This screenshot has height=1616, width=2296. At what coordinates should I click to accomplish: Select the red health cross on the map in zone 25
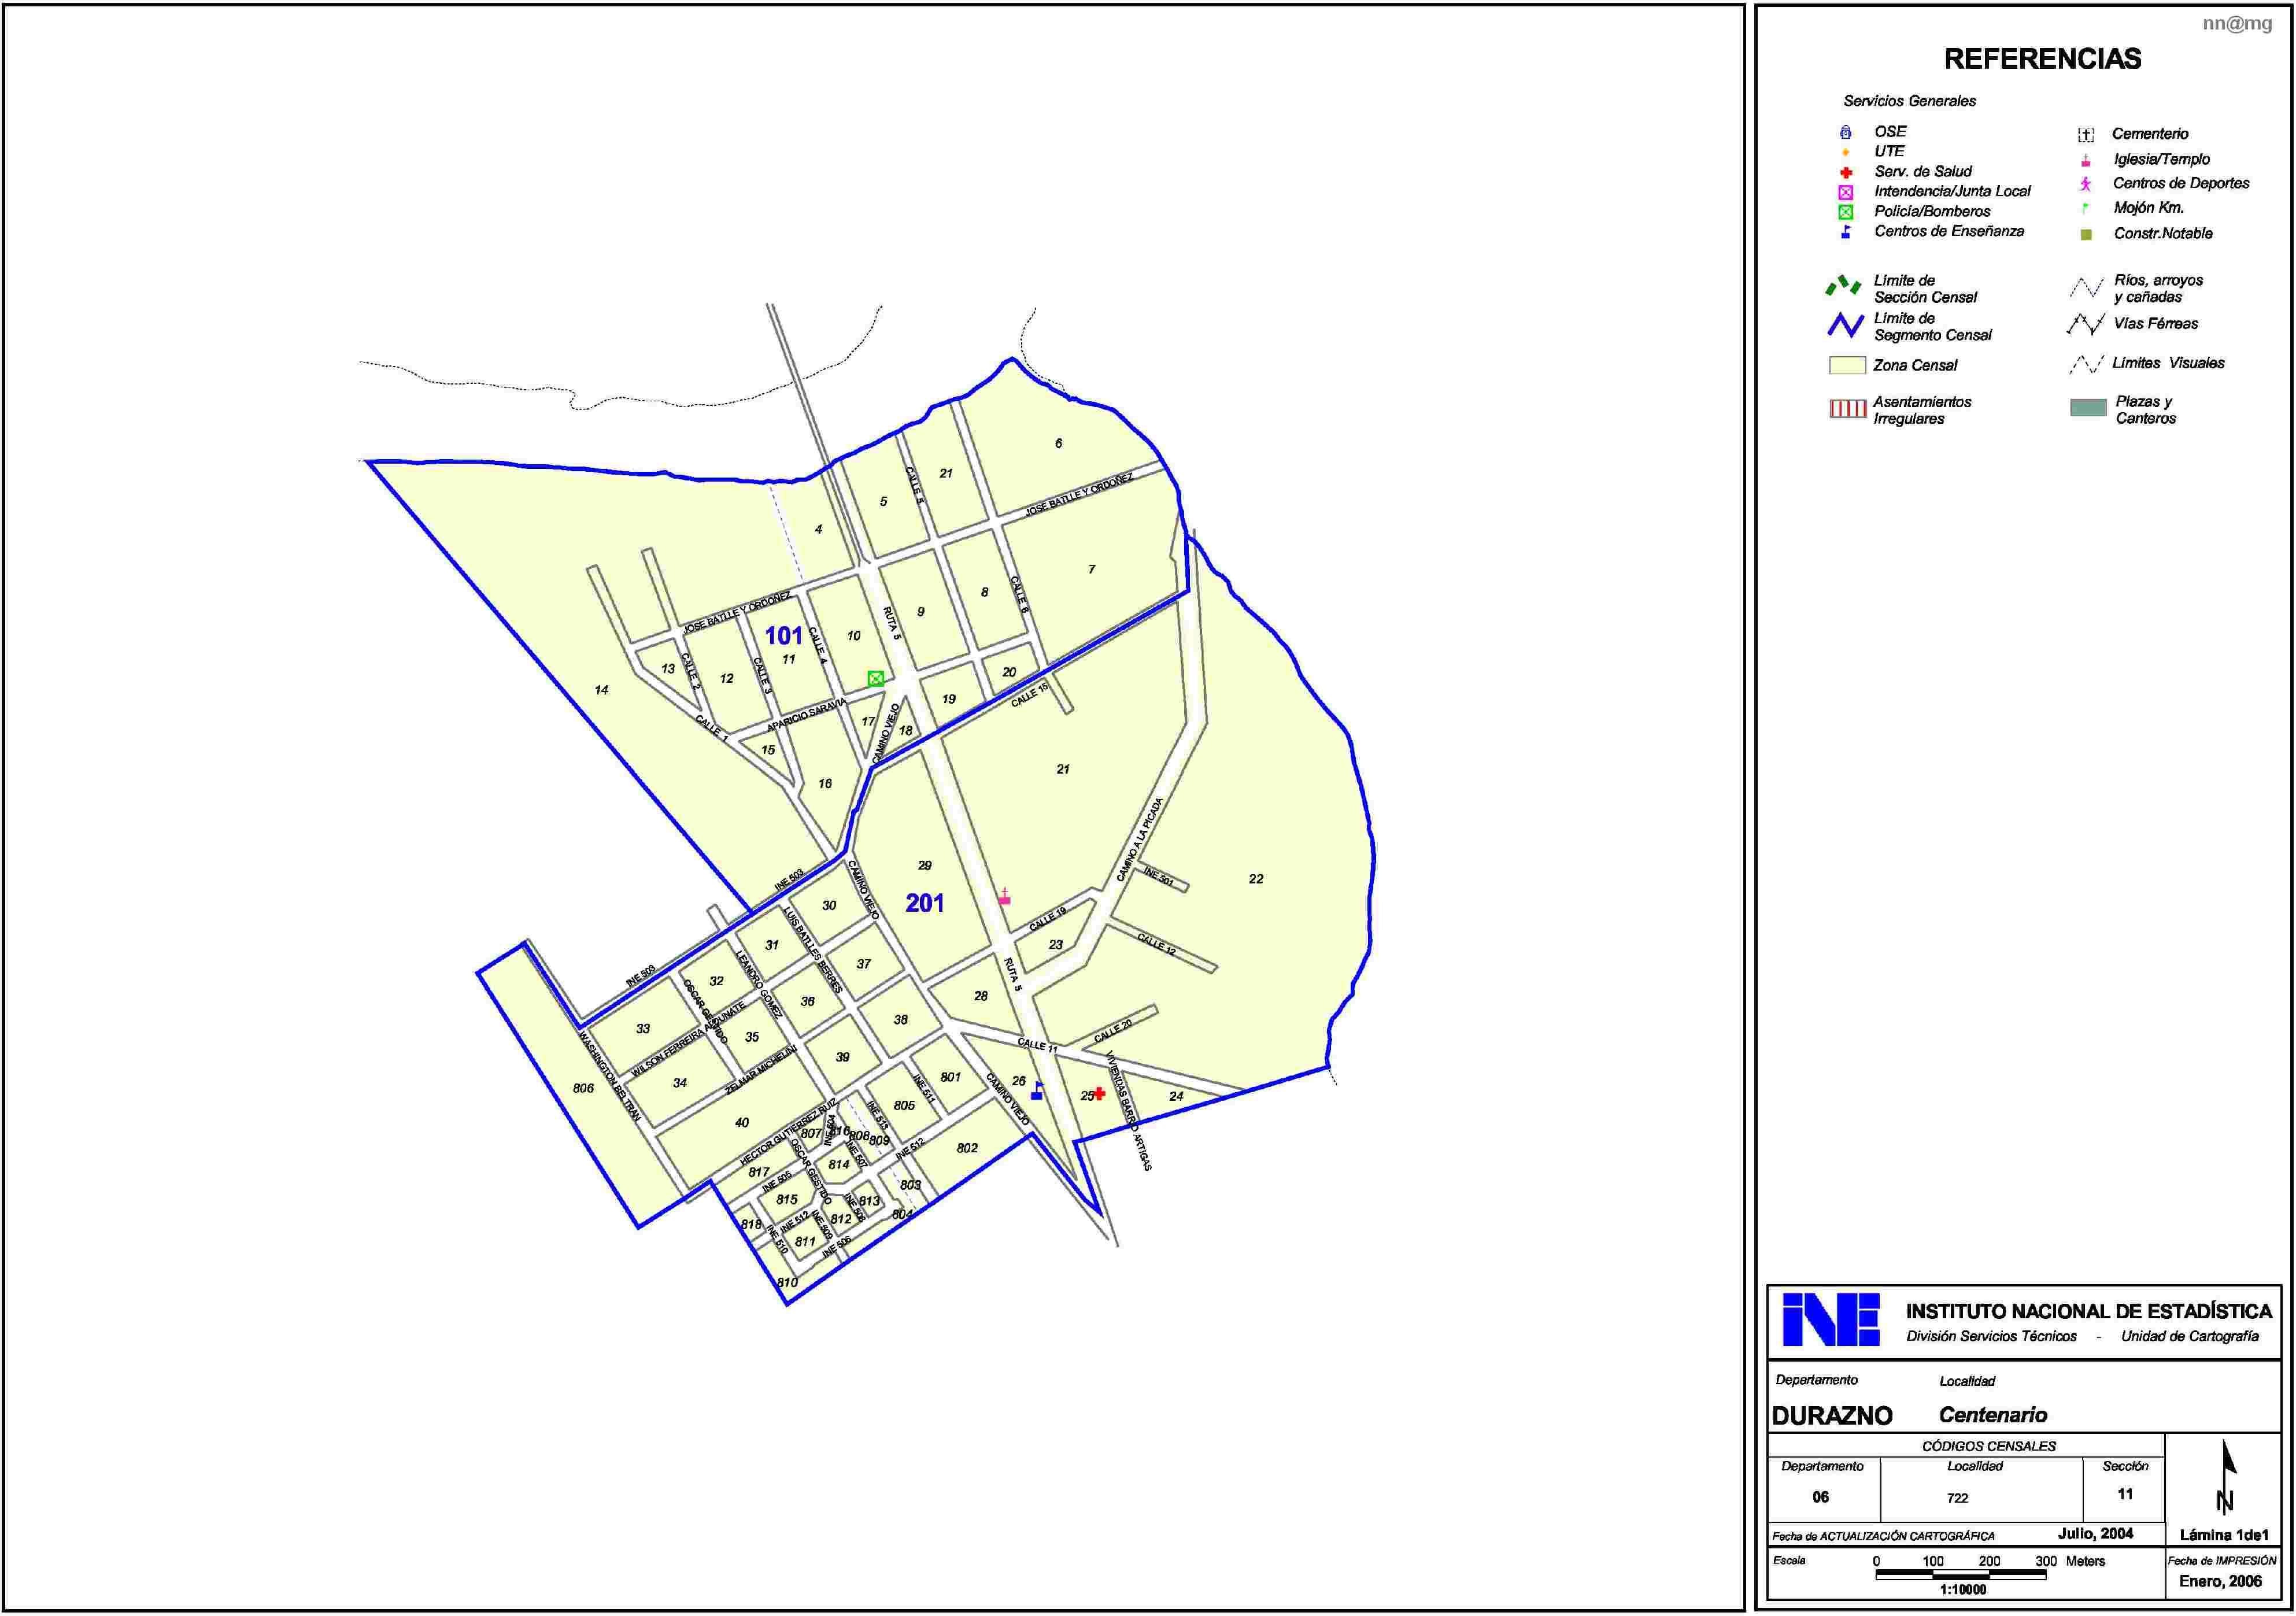click(x=1099, y=1093)
